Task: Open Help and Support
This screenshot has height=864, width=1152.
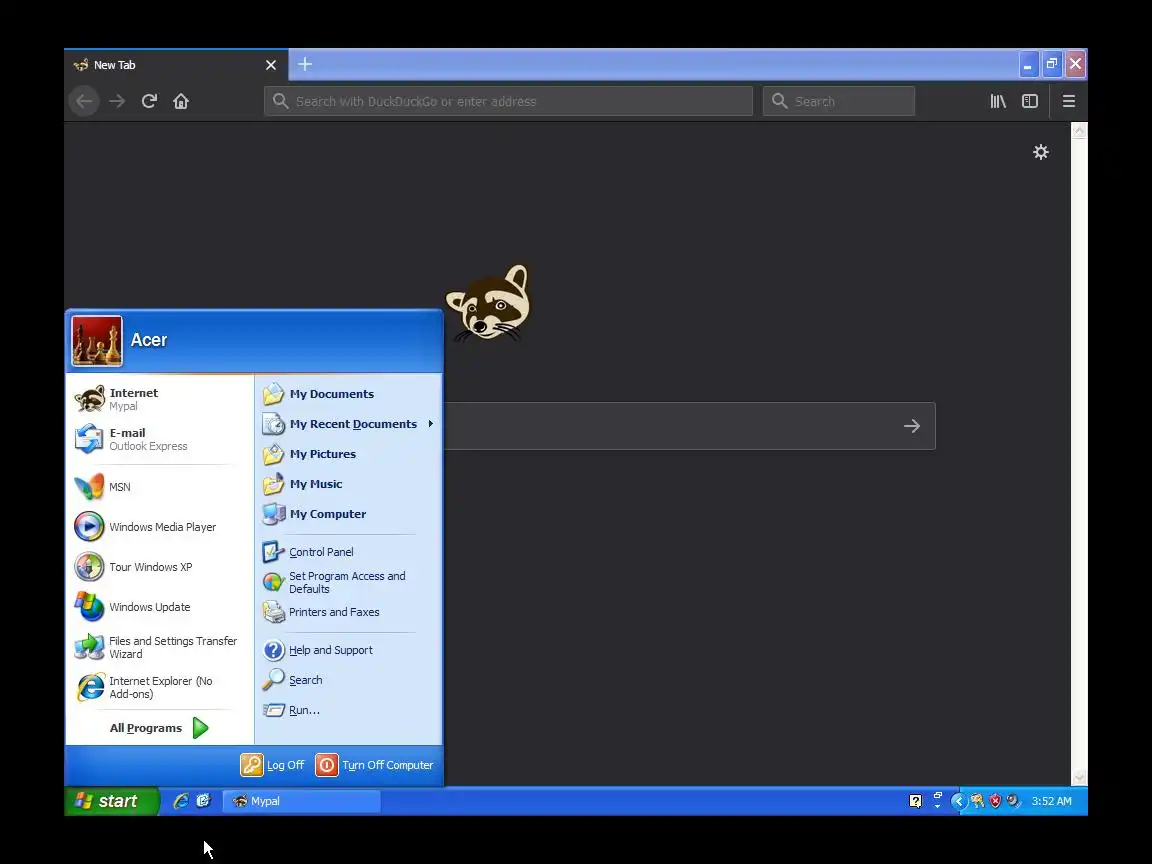Action: pos(348,650)
